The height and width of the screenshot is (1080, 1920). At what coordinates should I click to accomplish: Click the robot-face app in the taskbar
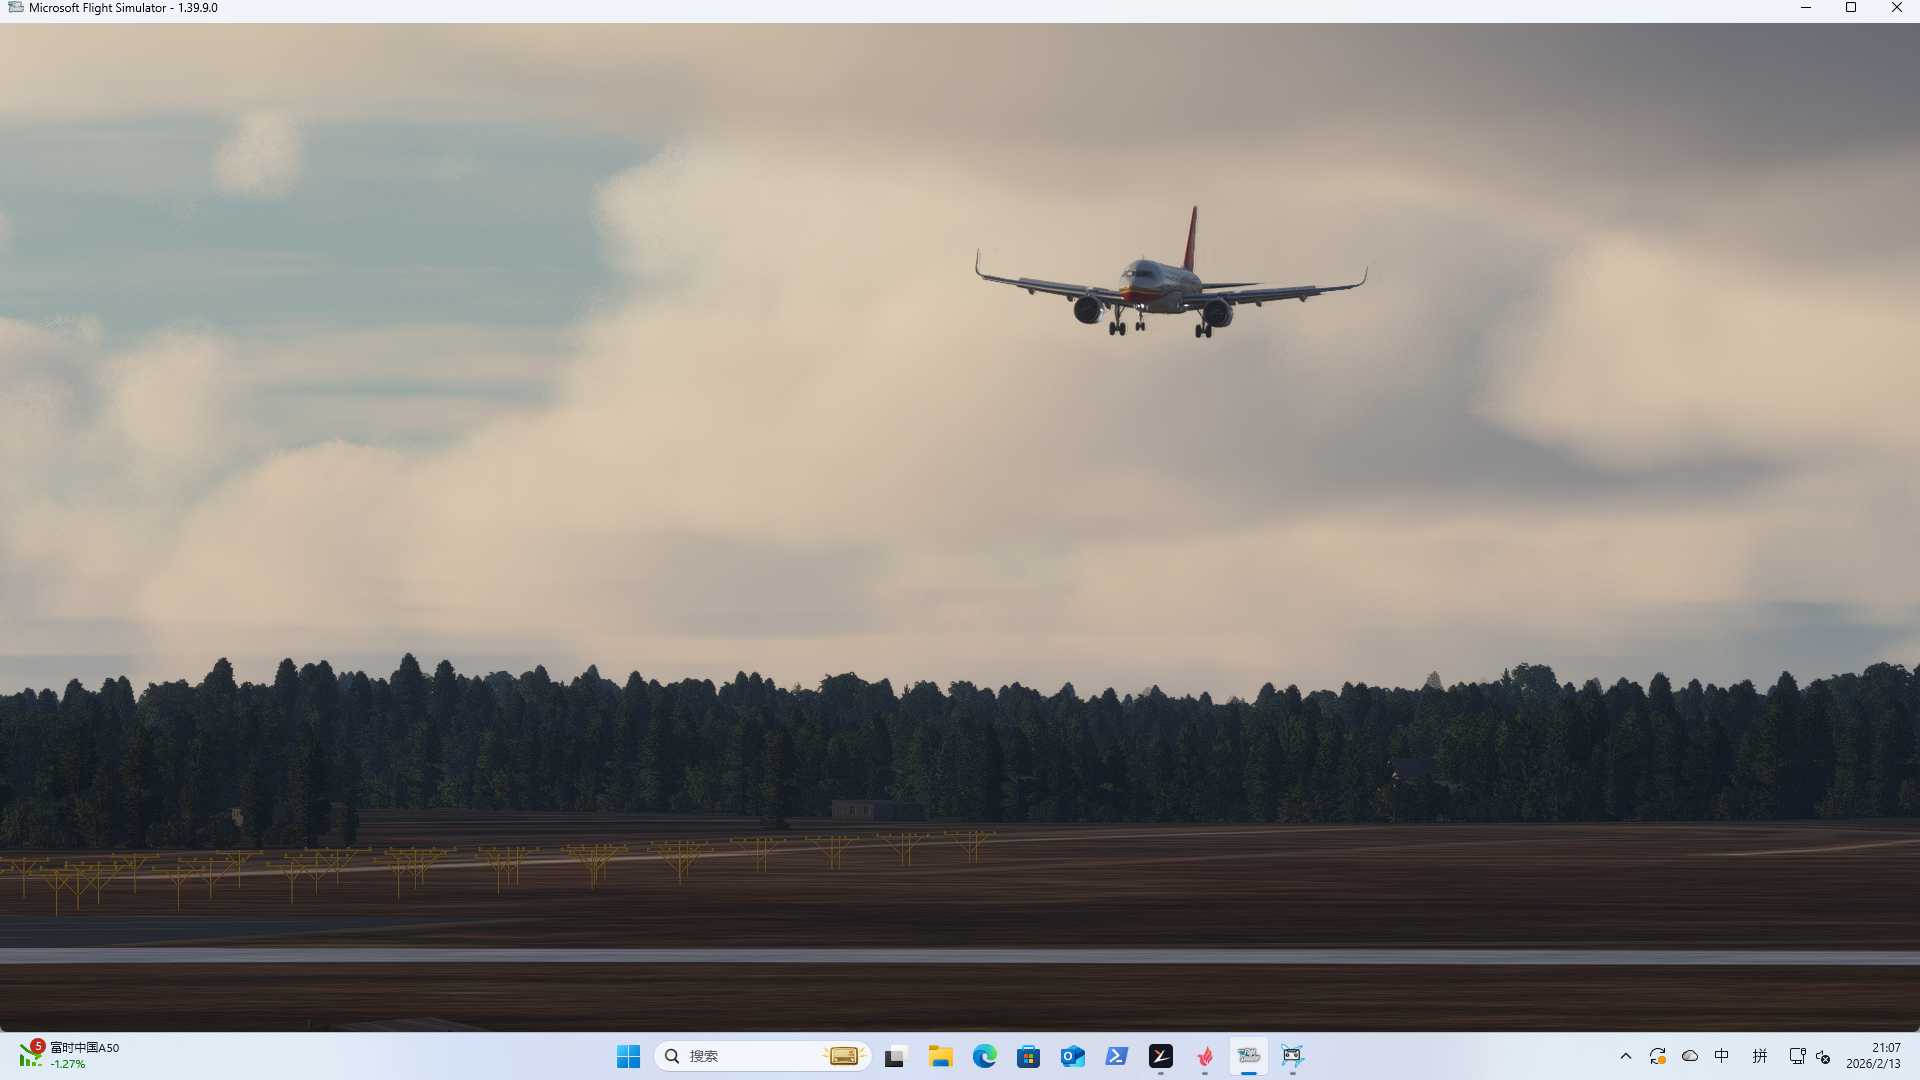(1292, 1056)
